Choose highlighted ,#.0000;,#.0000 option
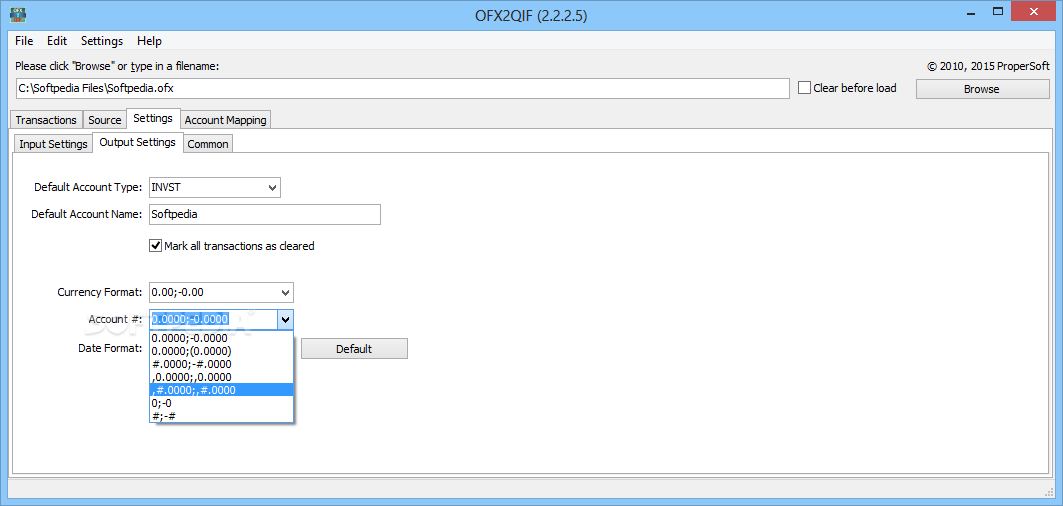 [x=221, y=389]
